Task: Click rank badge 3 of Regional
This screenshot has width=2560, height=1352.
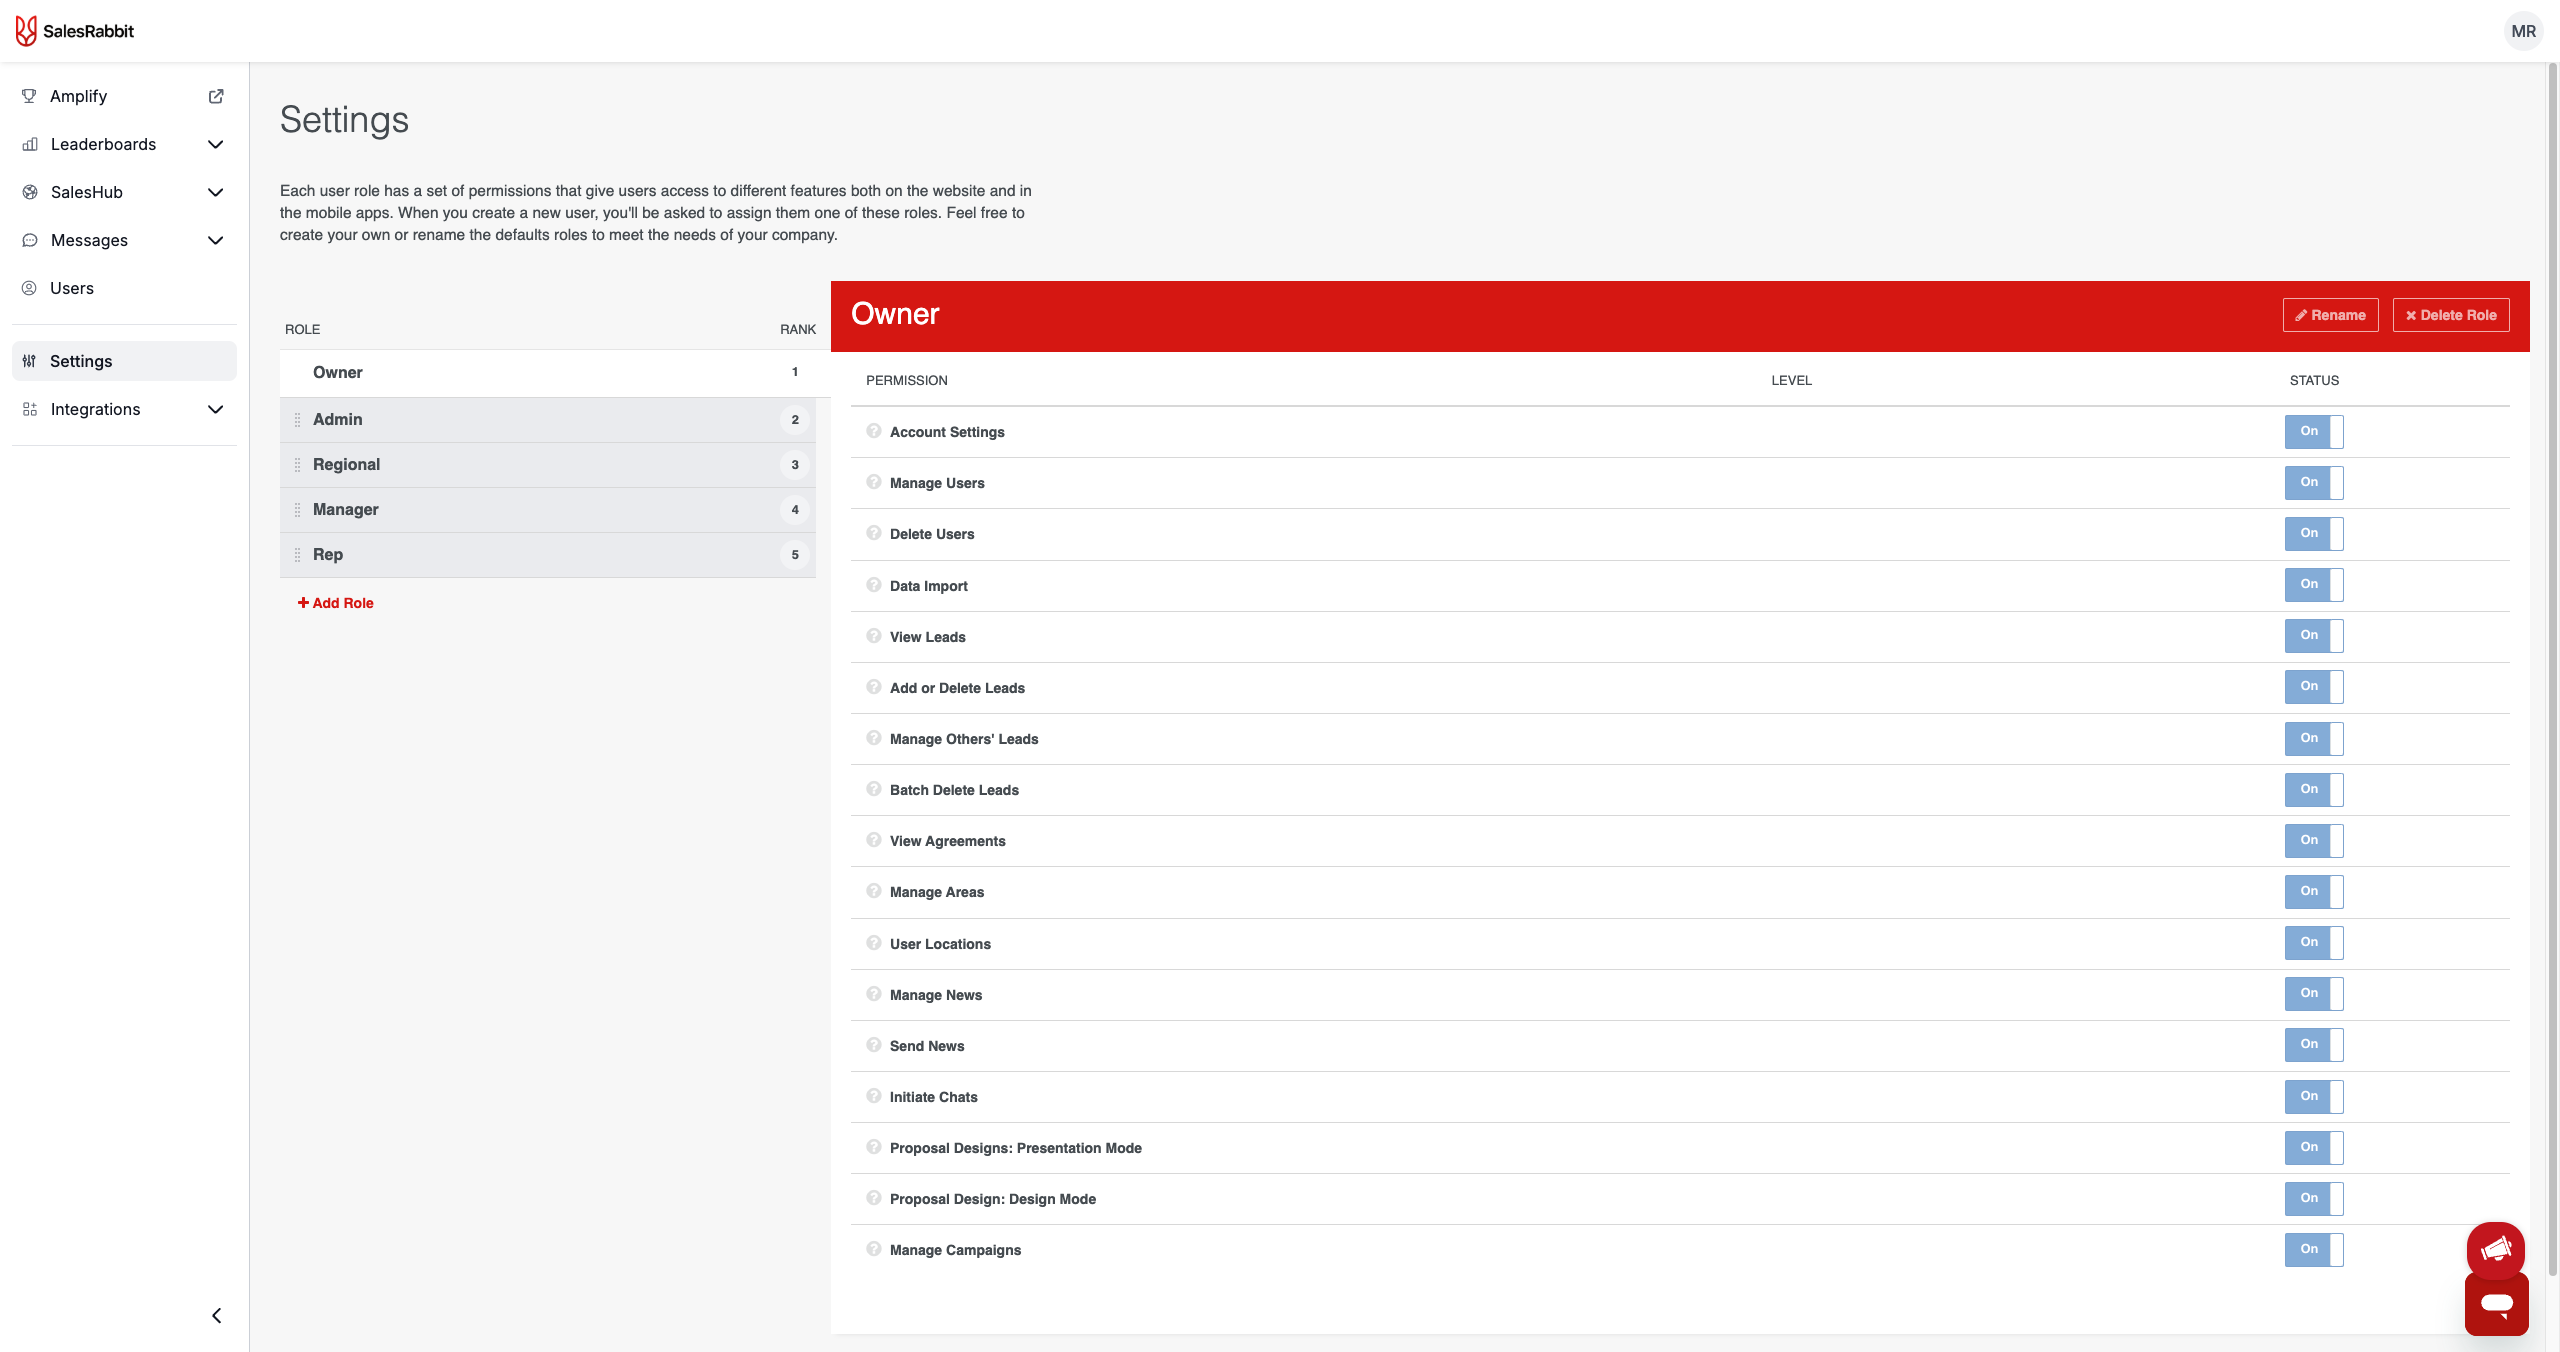Action: point(795,465)
